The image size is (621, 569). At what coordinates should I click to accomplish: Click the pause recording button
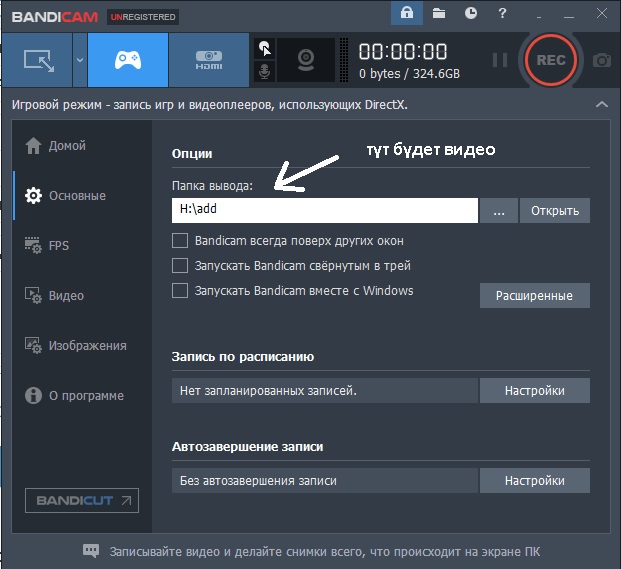[500, 60]
